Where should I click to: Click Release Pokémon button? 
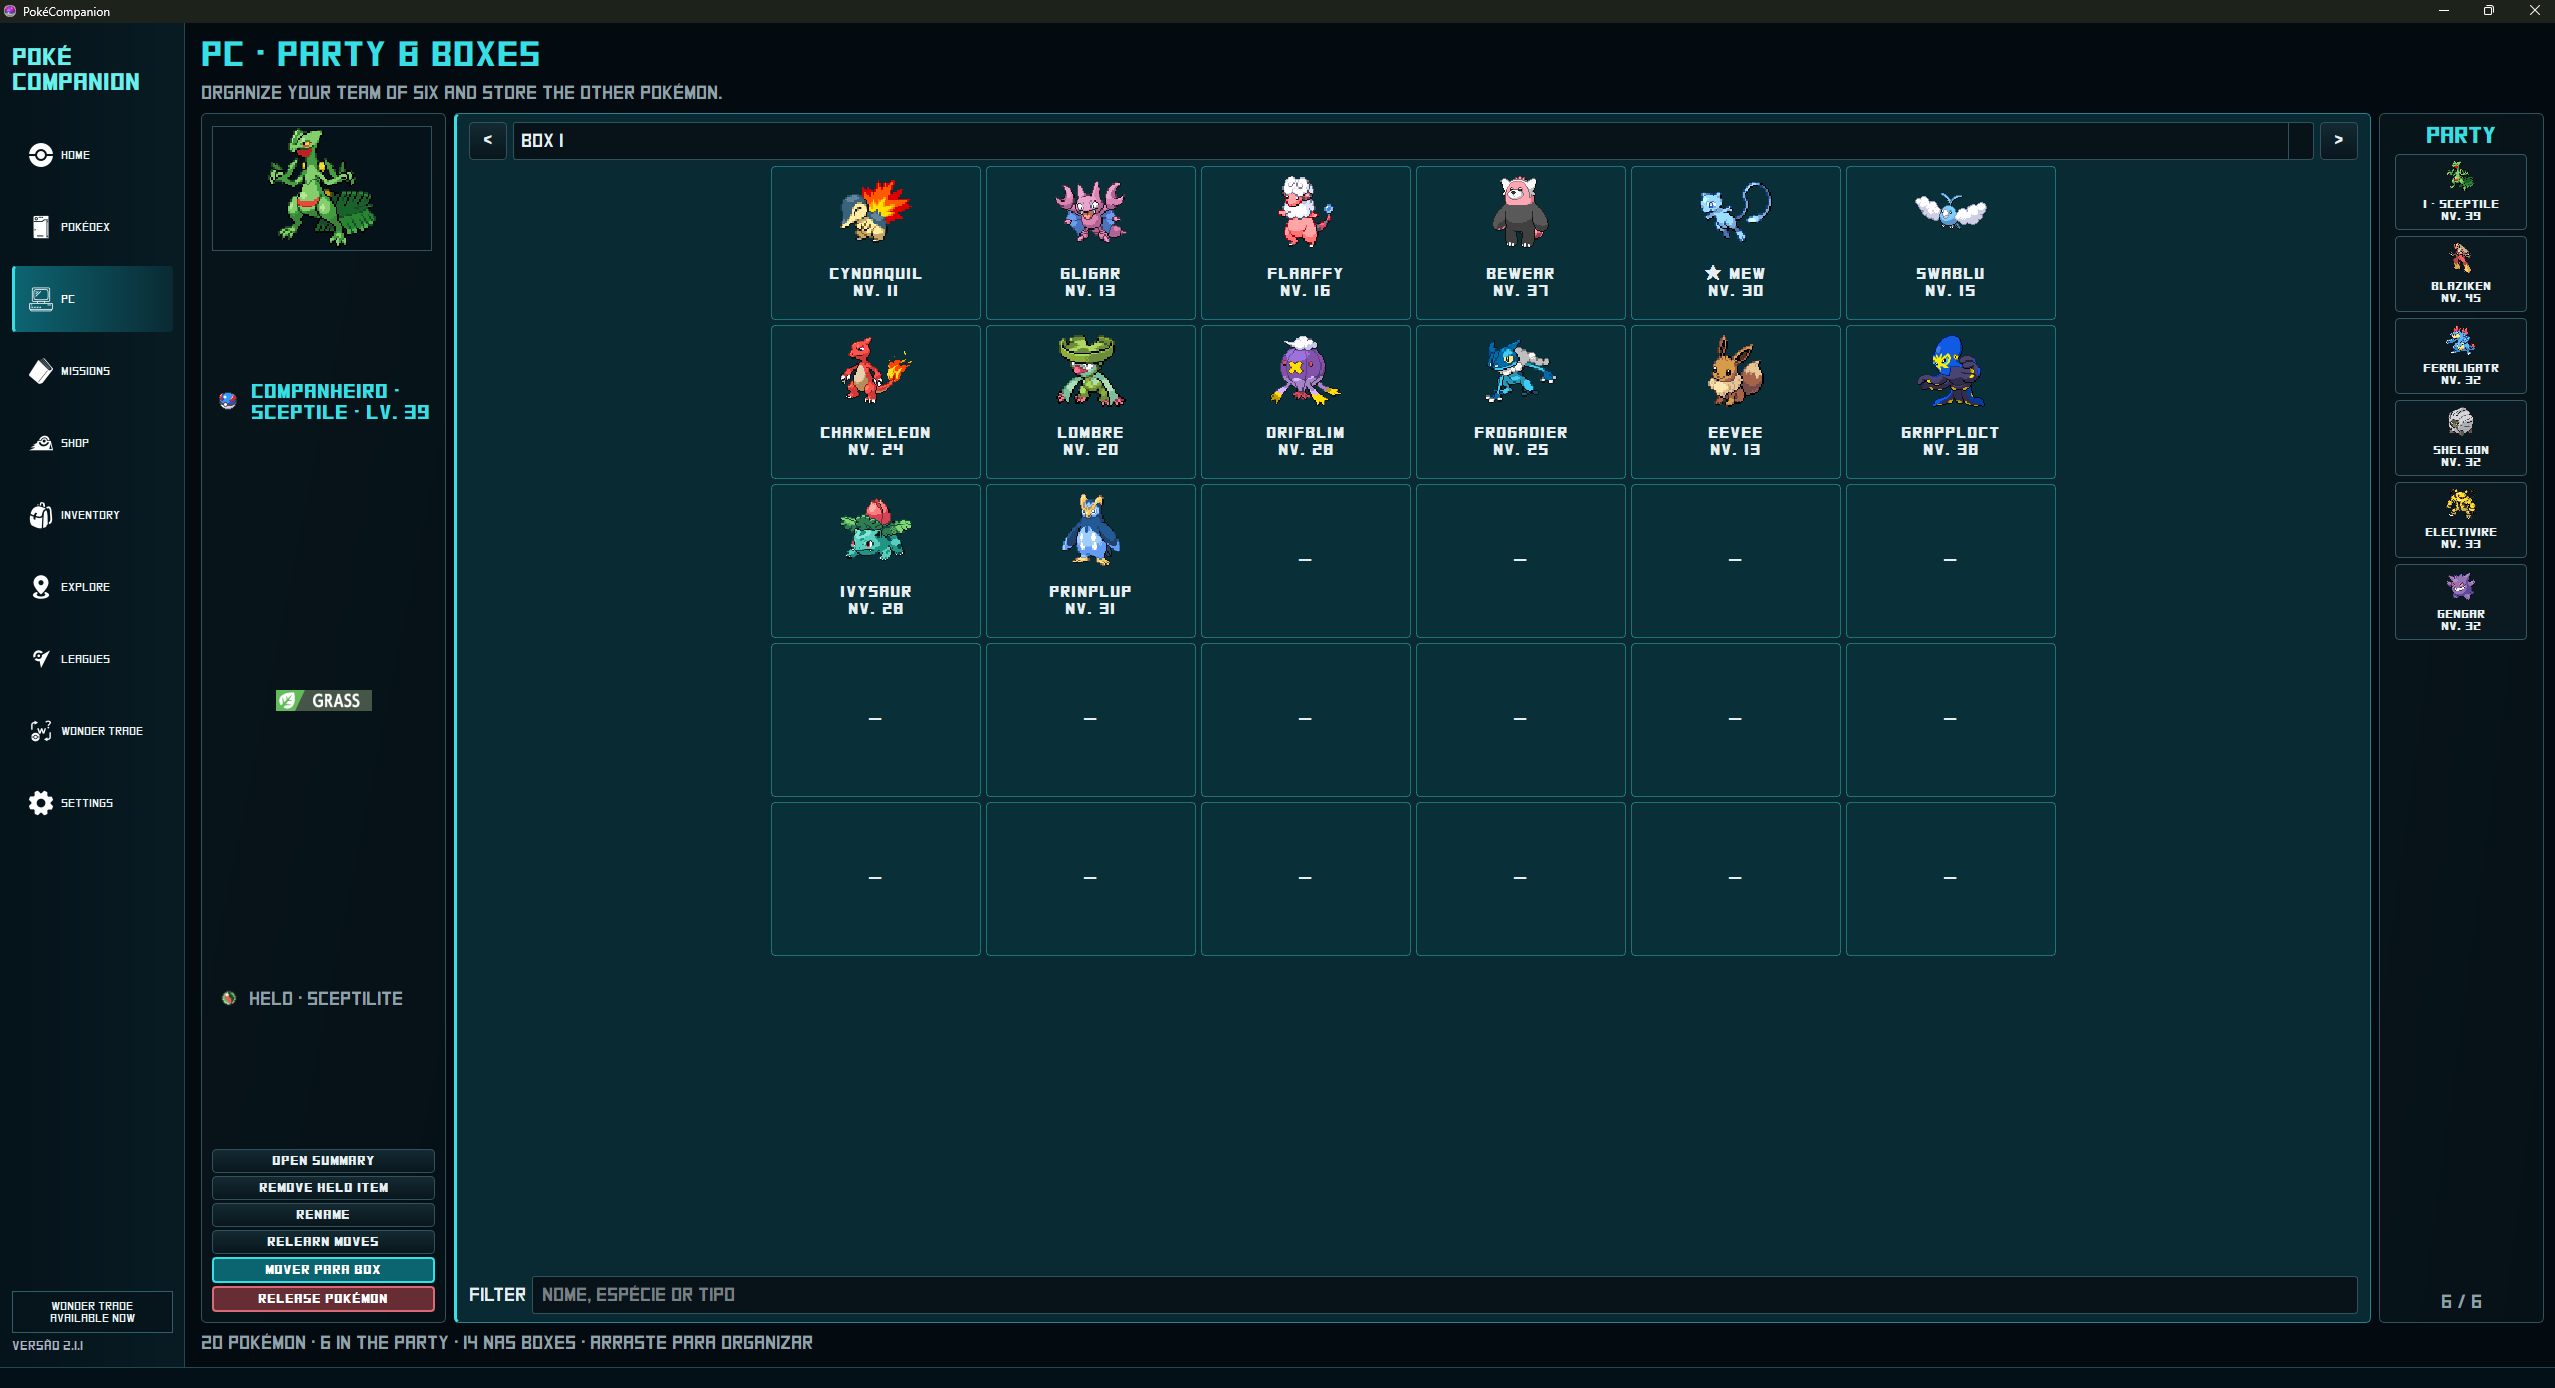pos(323,1299)
